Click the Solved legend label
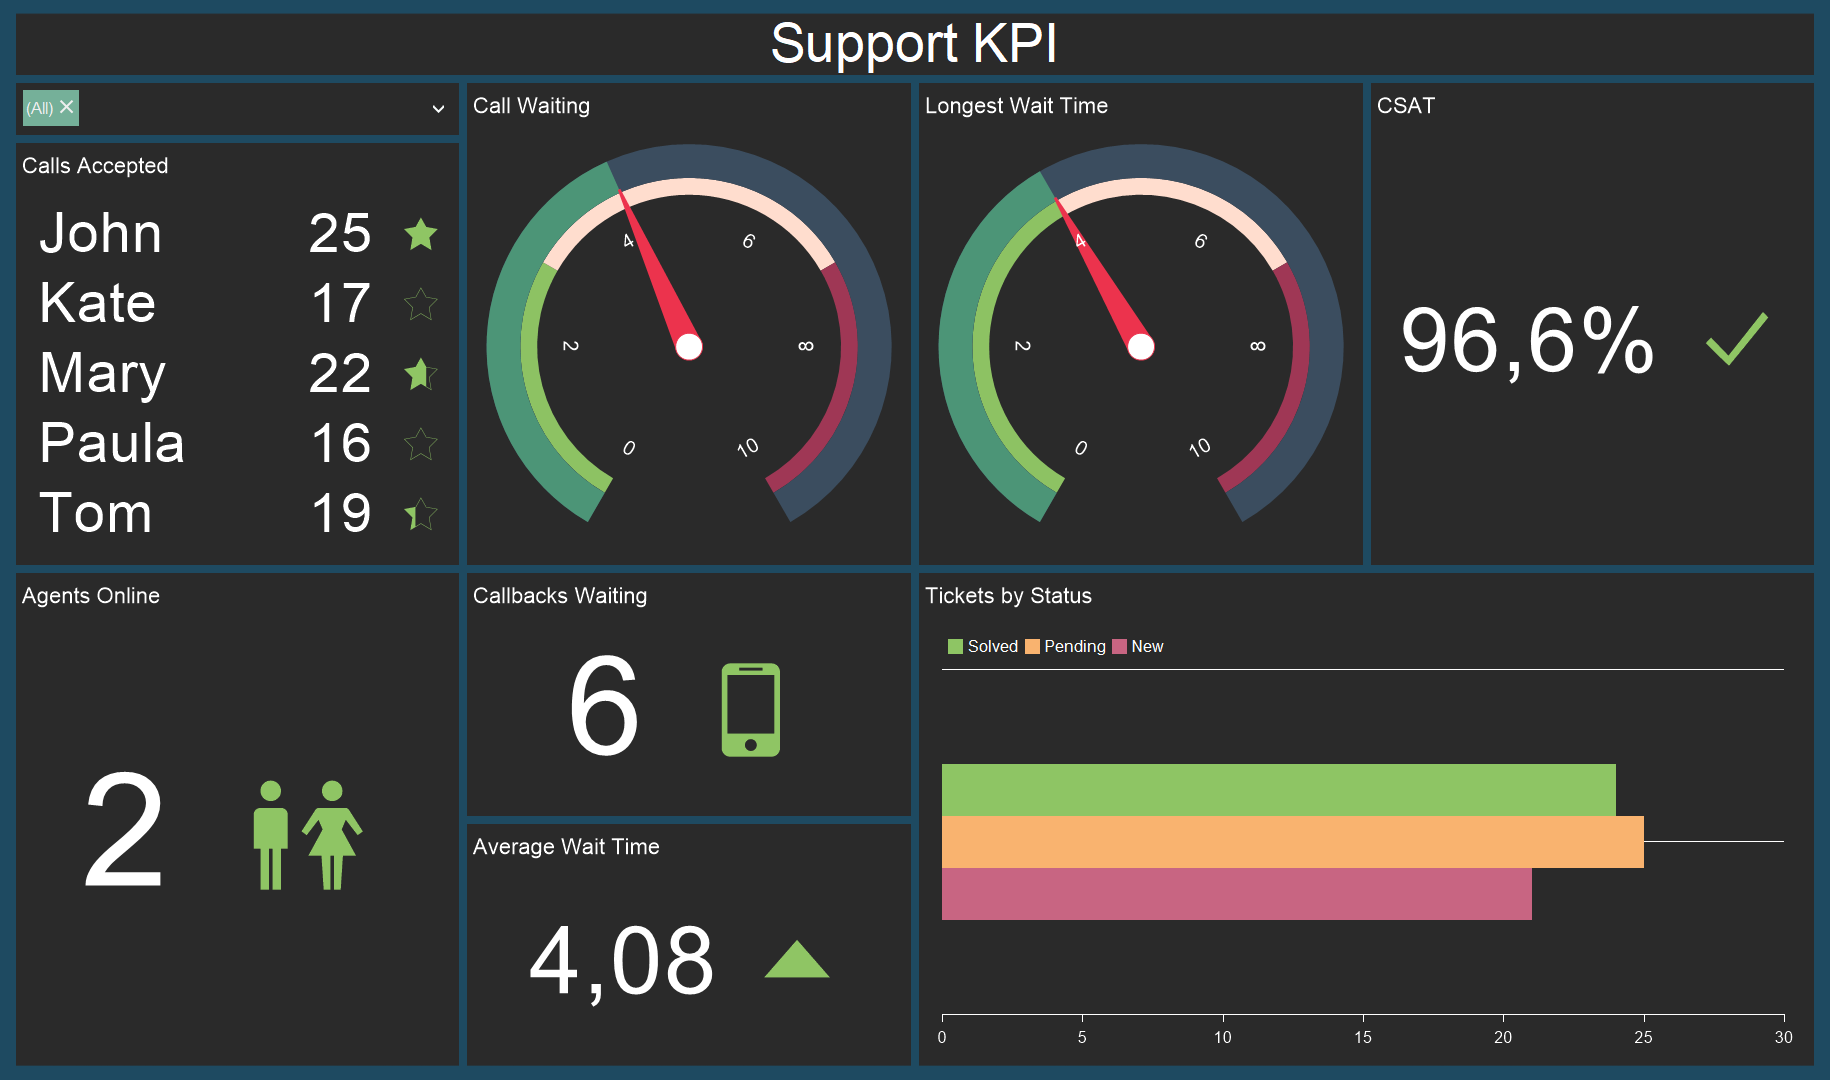The width and height of the screenshot is (1830, 1080). 993,646
